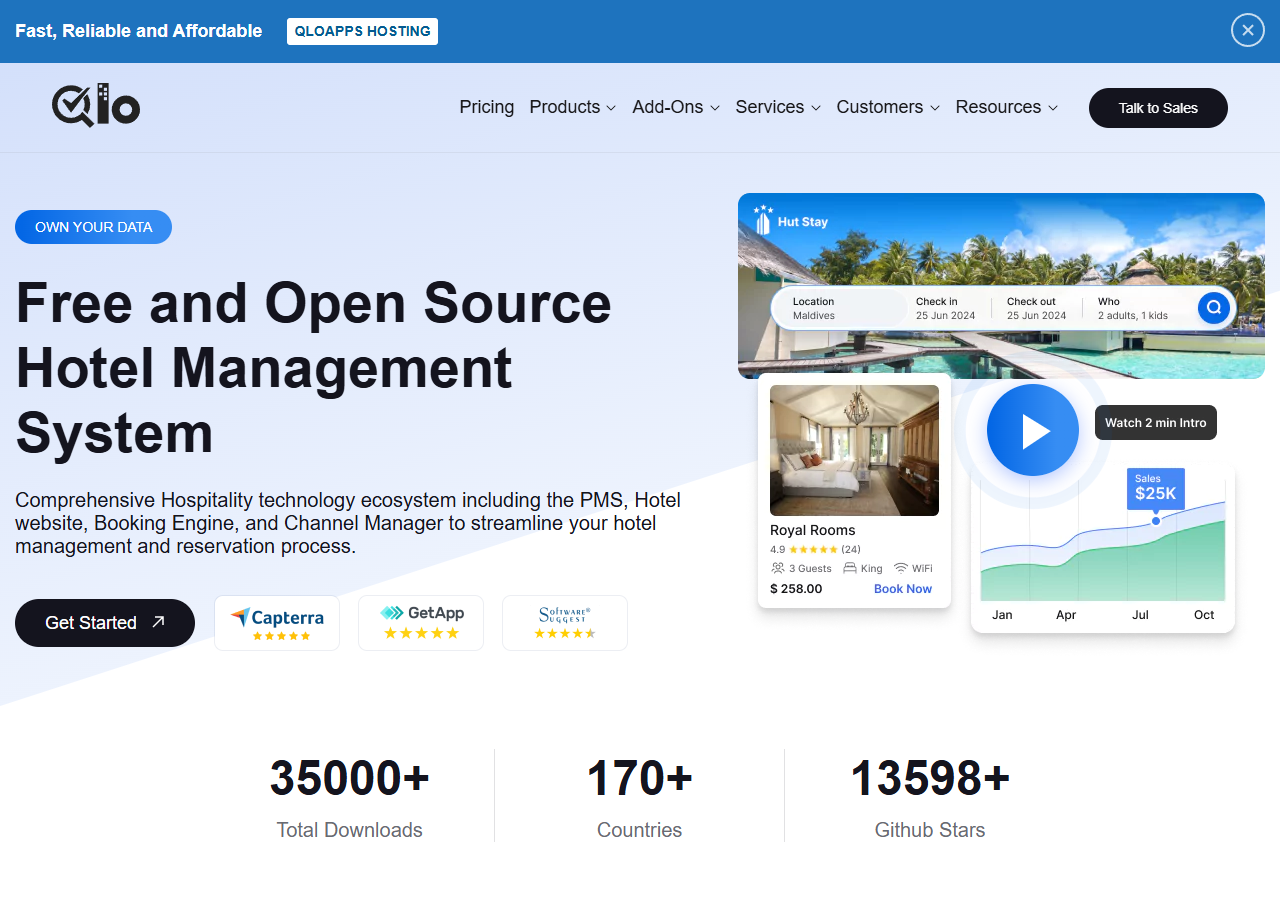Click the $ 258.00 price
The image size is (1280, 900).
tap(796, 589)
